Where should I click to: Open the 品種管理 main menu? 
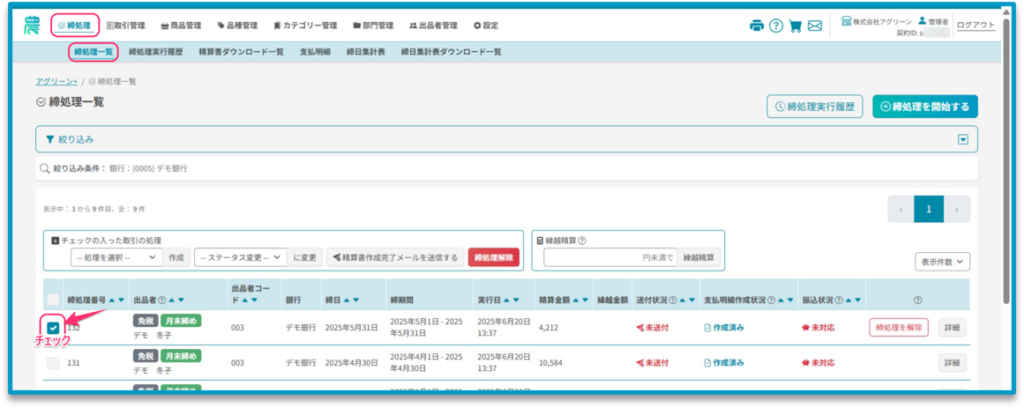[x=238, y=25]
